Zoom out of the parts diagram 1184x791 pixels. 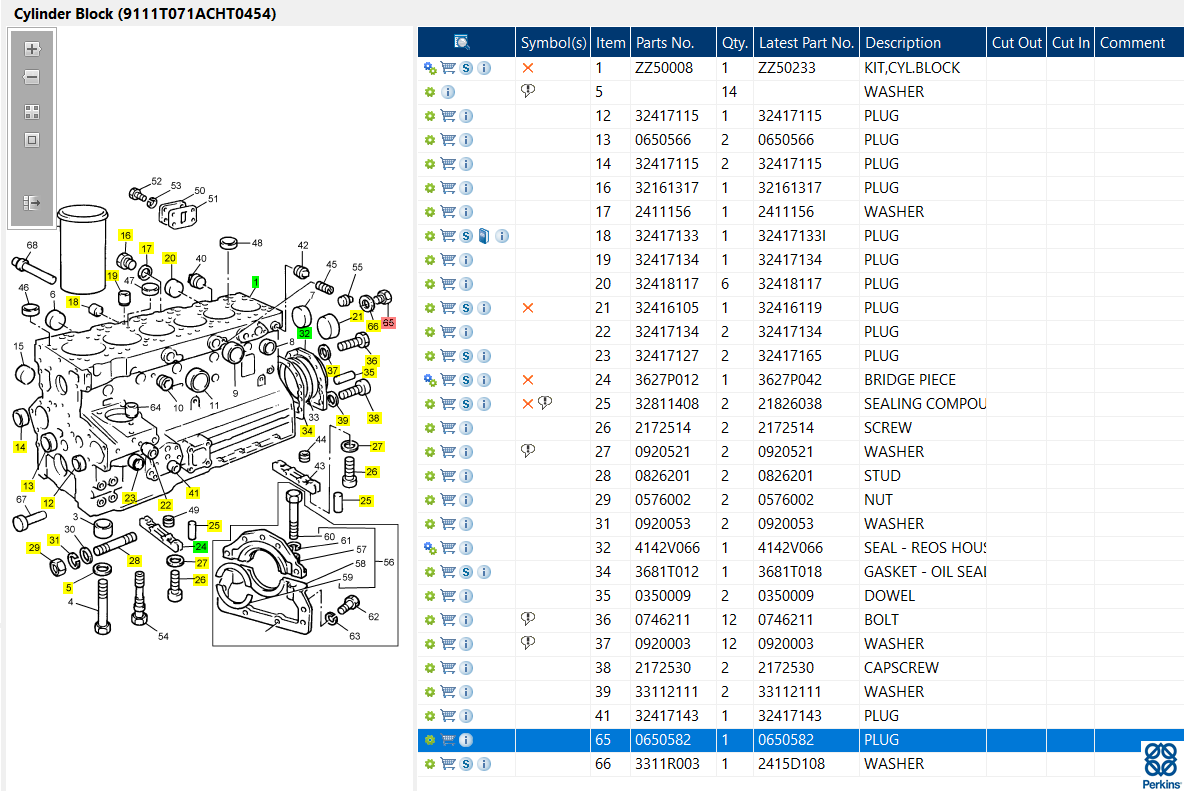point(32,77)
